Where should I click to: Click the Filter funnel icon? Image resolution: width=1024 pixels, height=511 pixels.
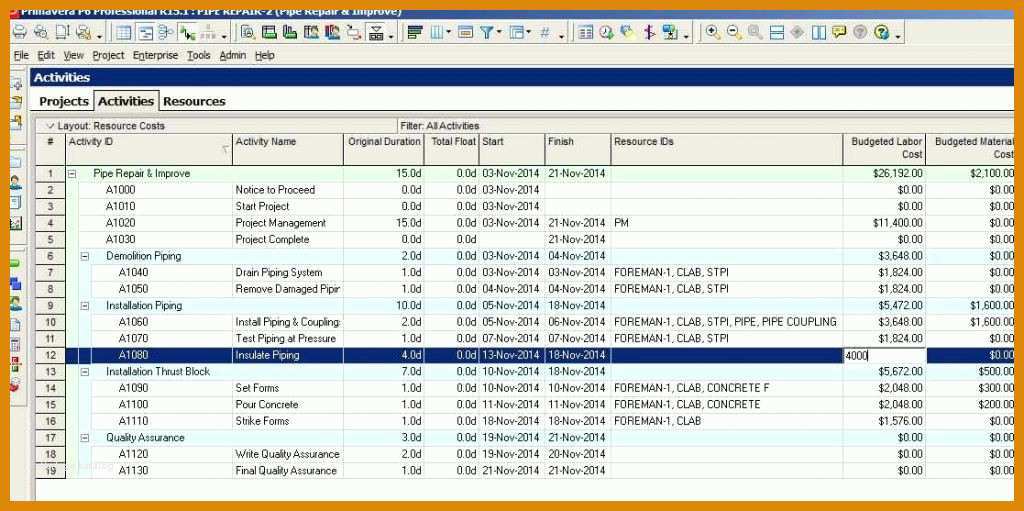(487, 32)
